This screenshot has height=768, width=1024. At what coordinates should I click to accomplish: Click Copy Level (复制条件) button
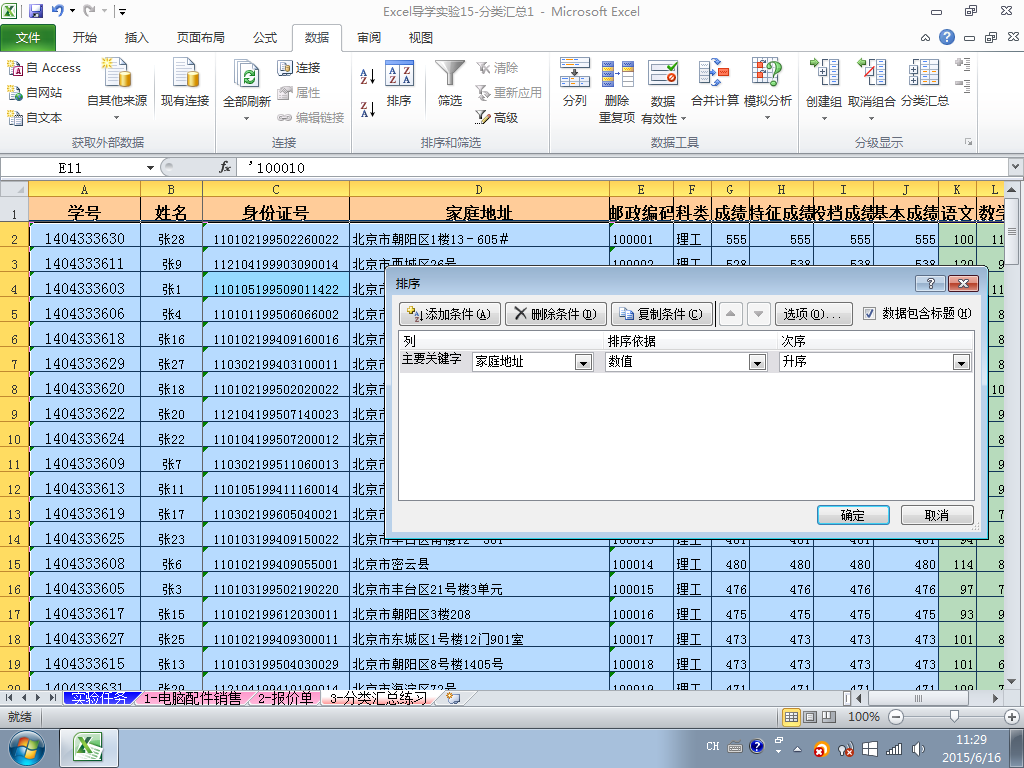pyautogui.click(x=662, y=314)
